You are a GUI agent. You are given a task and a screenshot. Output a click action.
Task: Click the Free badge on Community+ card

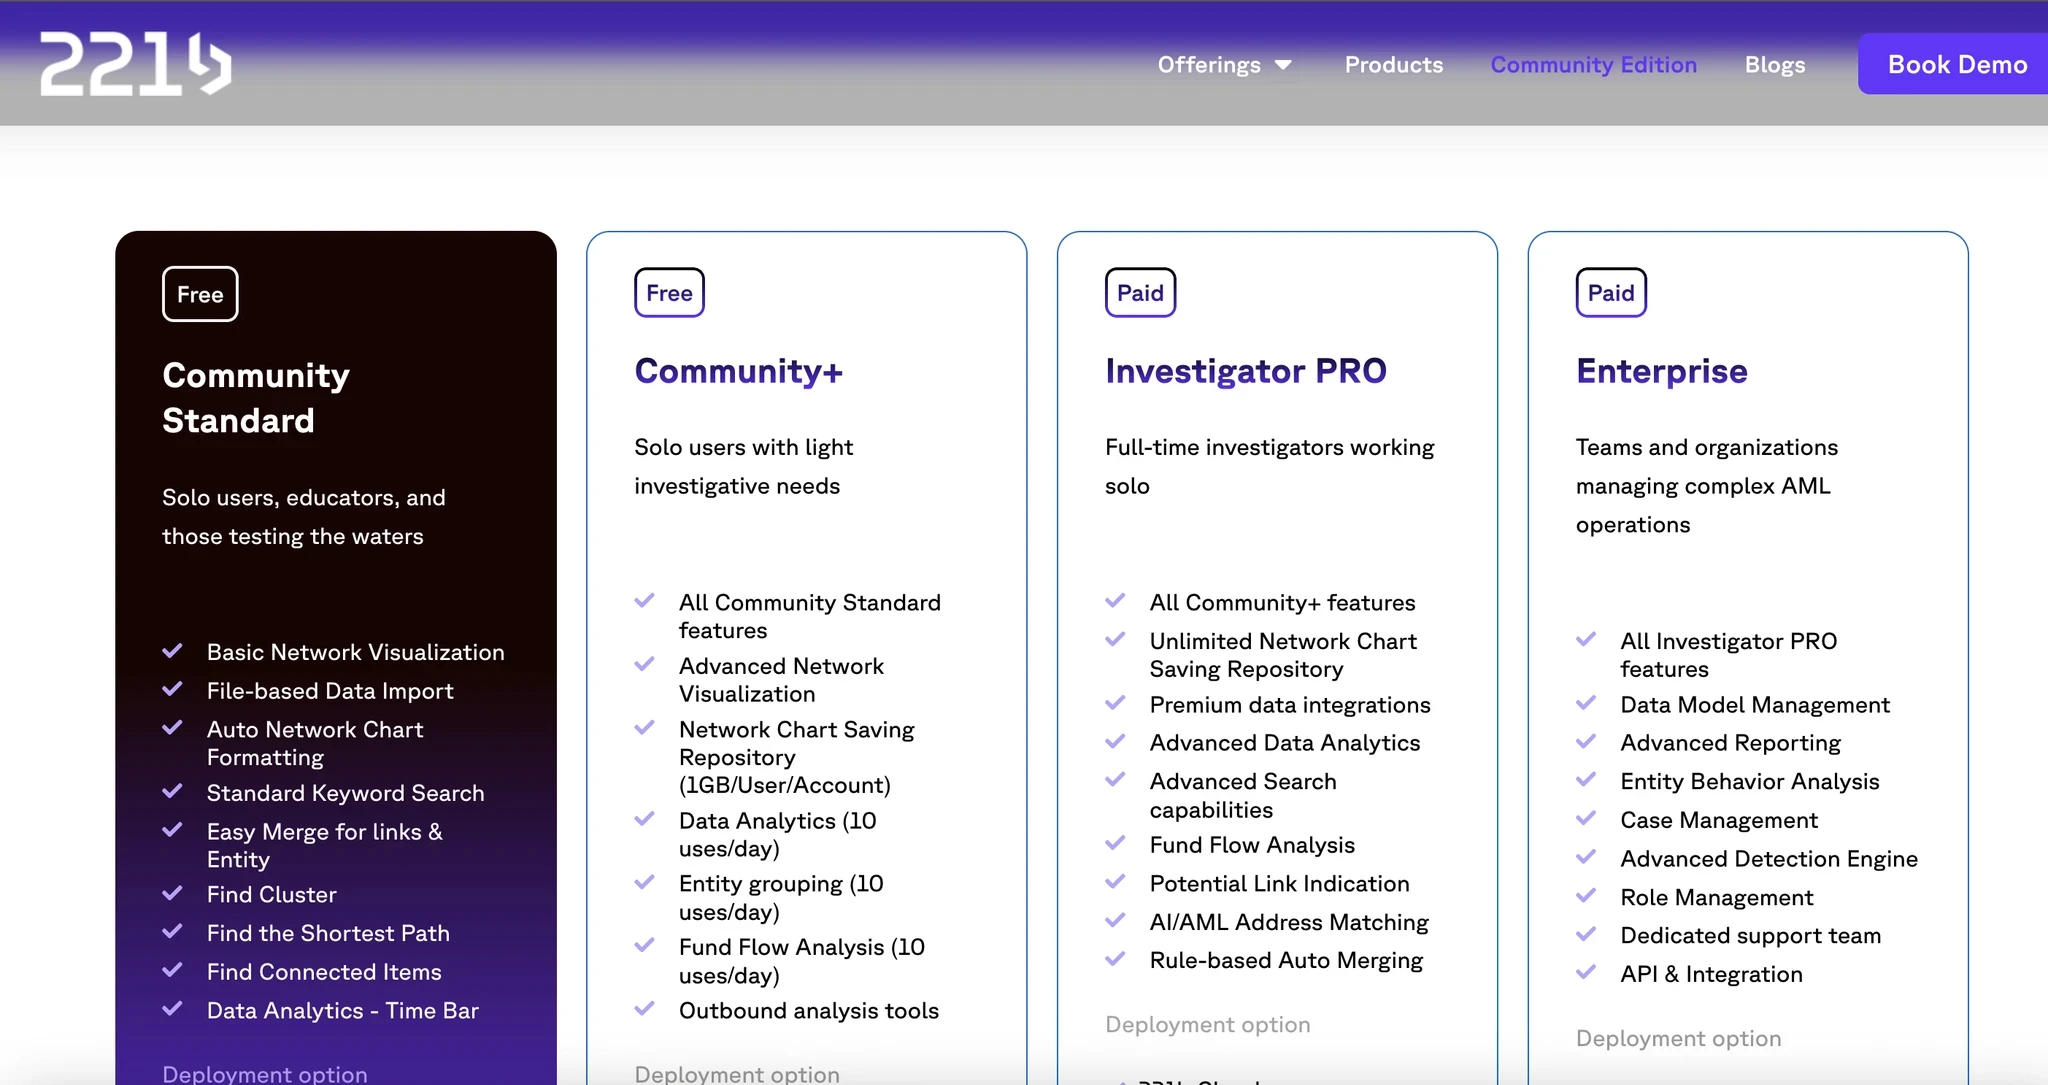pyautogui.click(x=669, y=293)
